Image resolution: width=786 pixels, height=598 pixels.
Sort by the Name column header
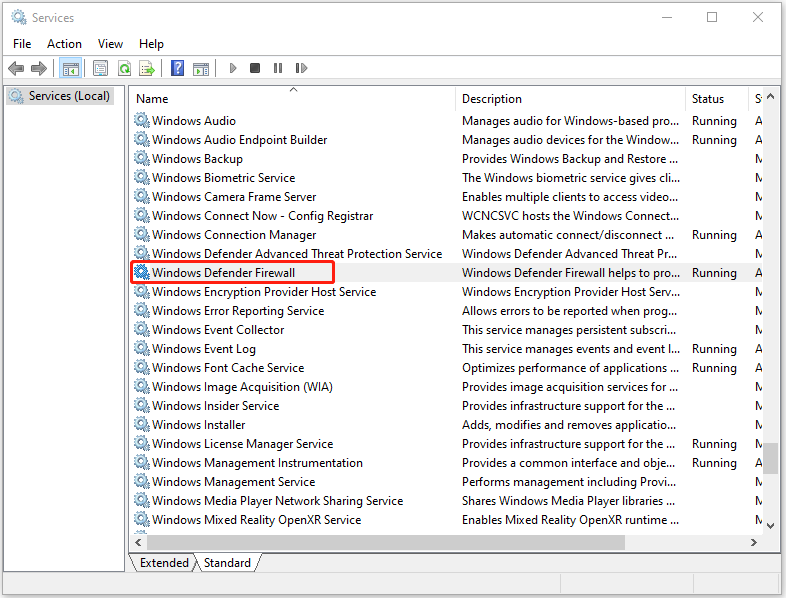293,99
